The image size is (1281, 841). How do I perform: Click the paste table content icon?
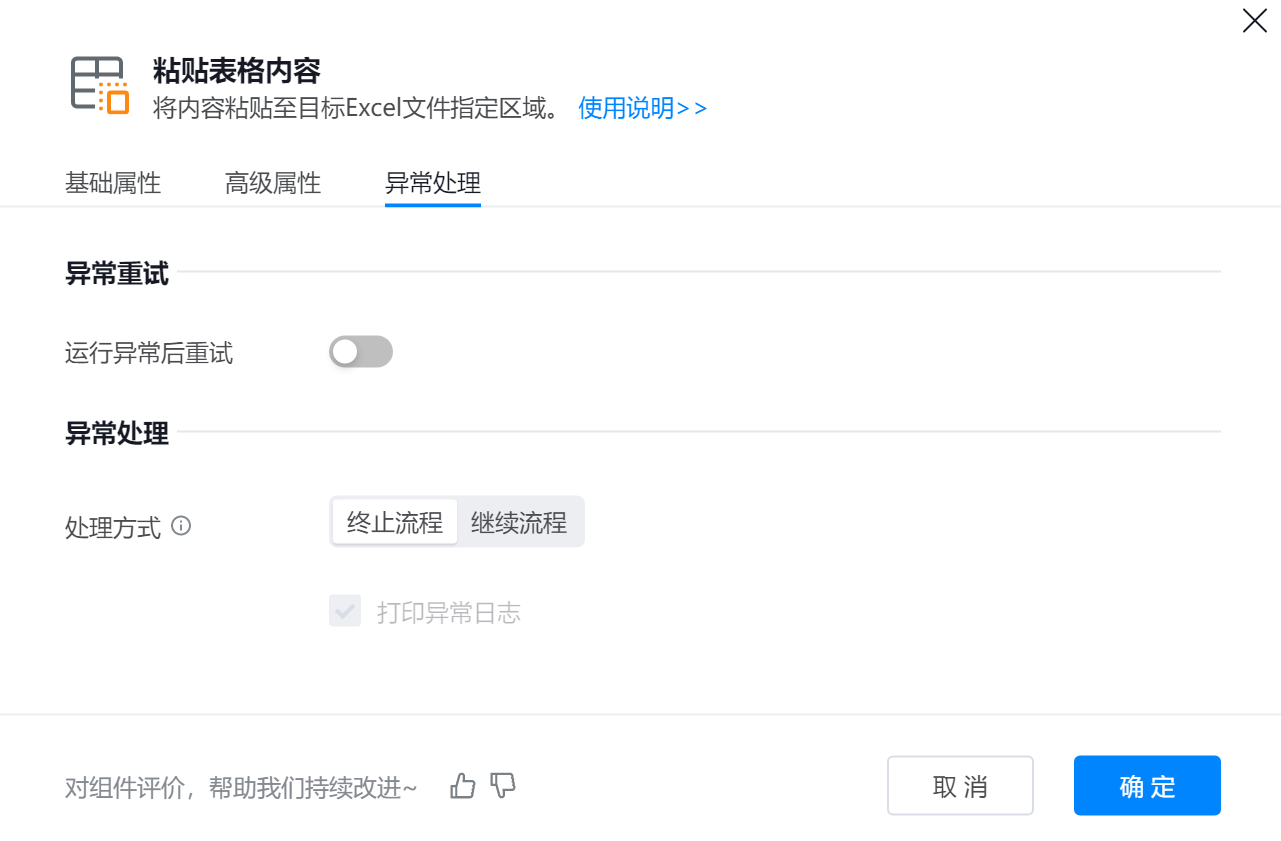coord(100,85)
